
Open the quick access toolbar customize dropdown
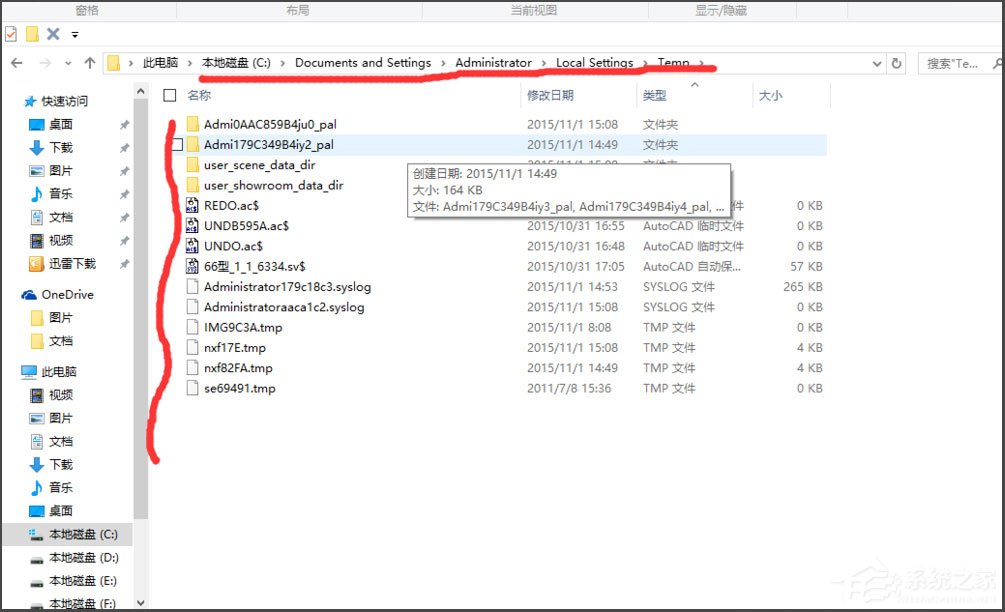(74, 33)
